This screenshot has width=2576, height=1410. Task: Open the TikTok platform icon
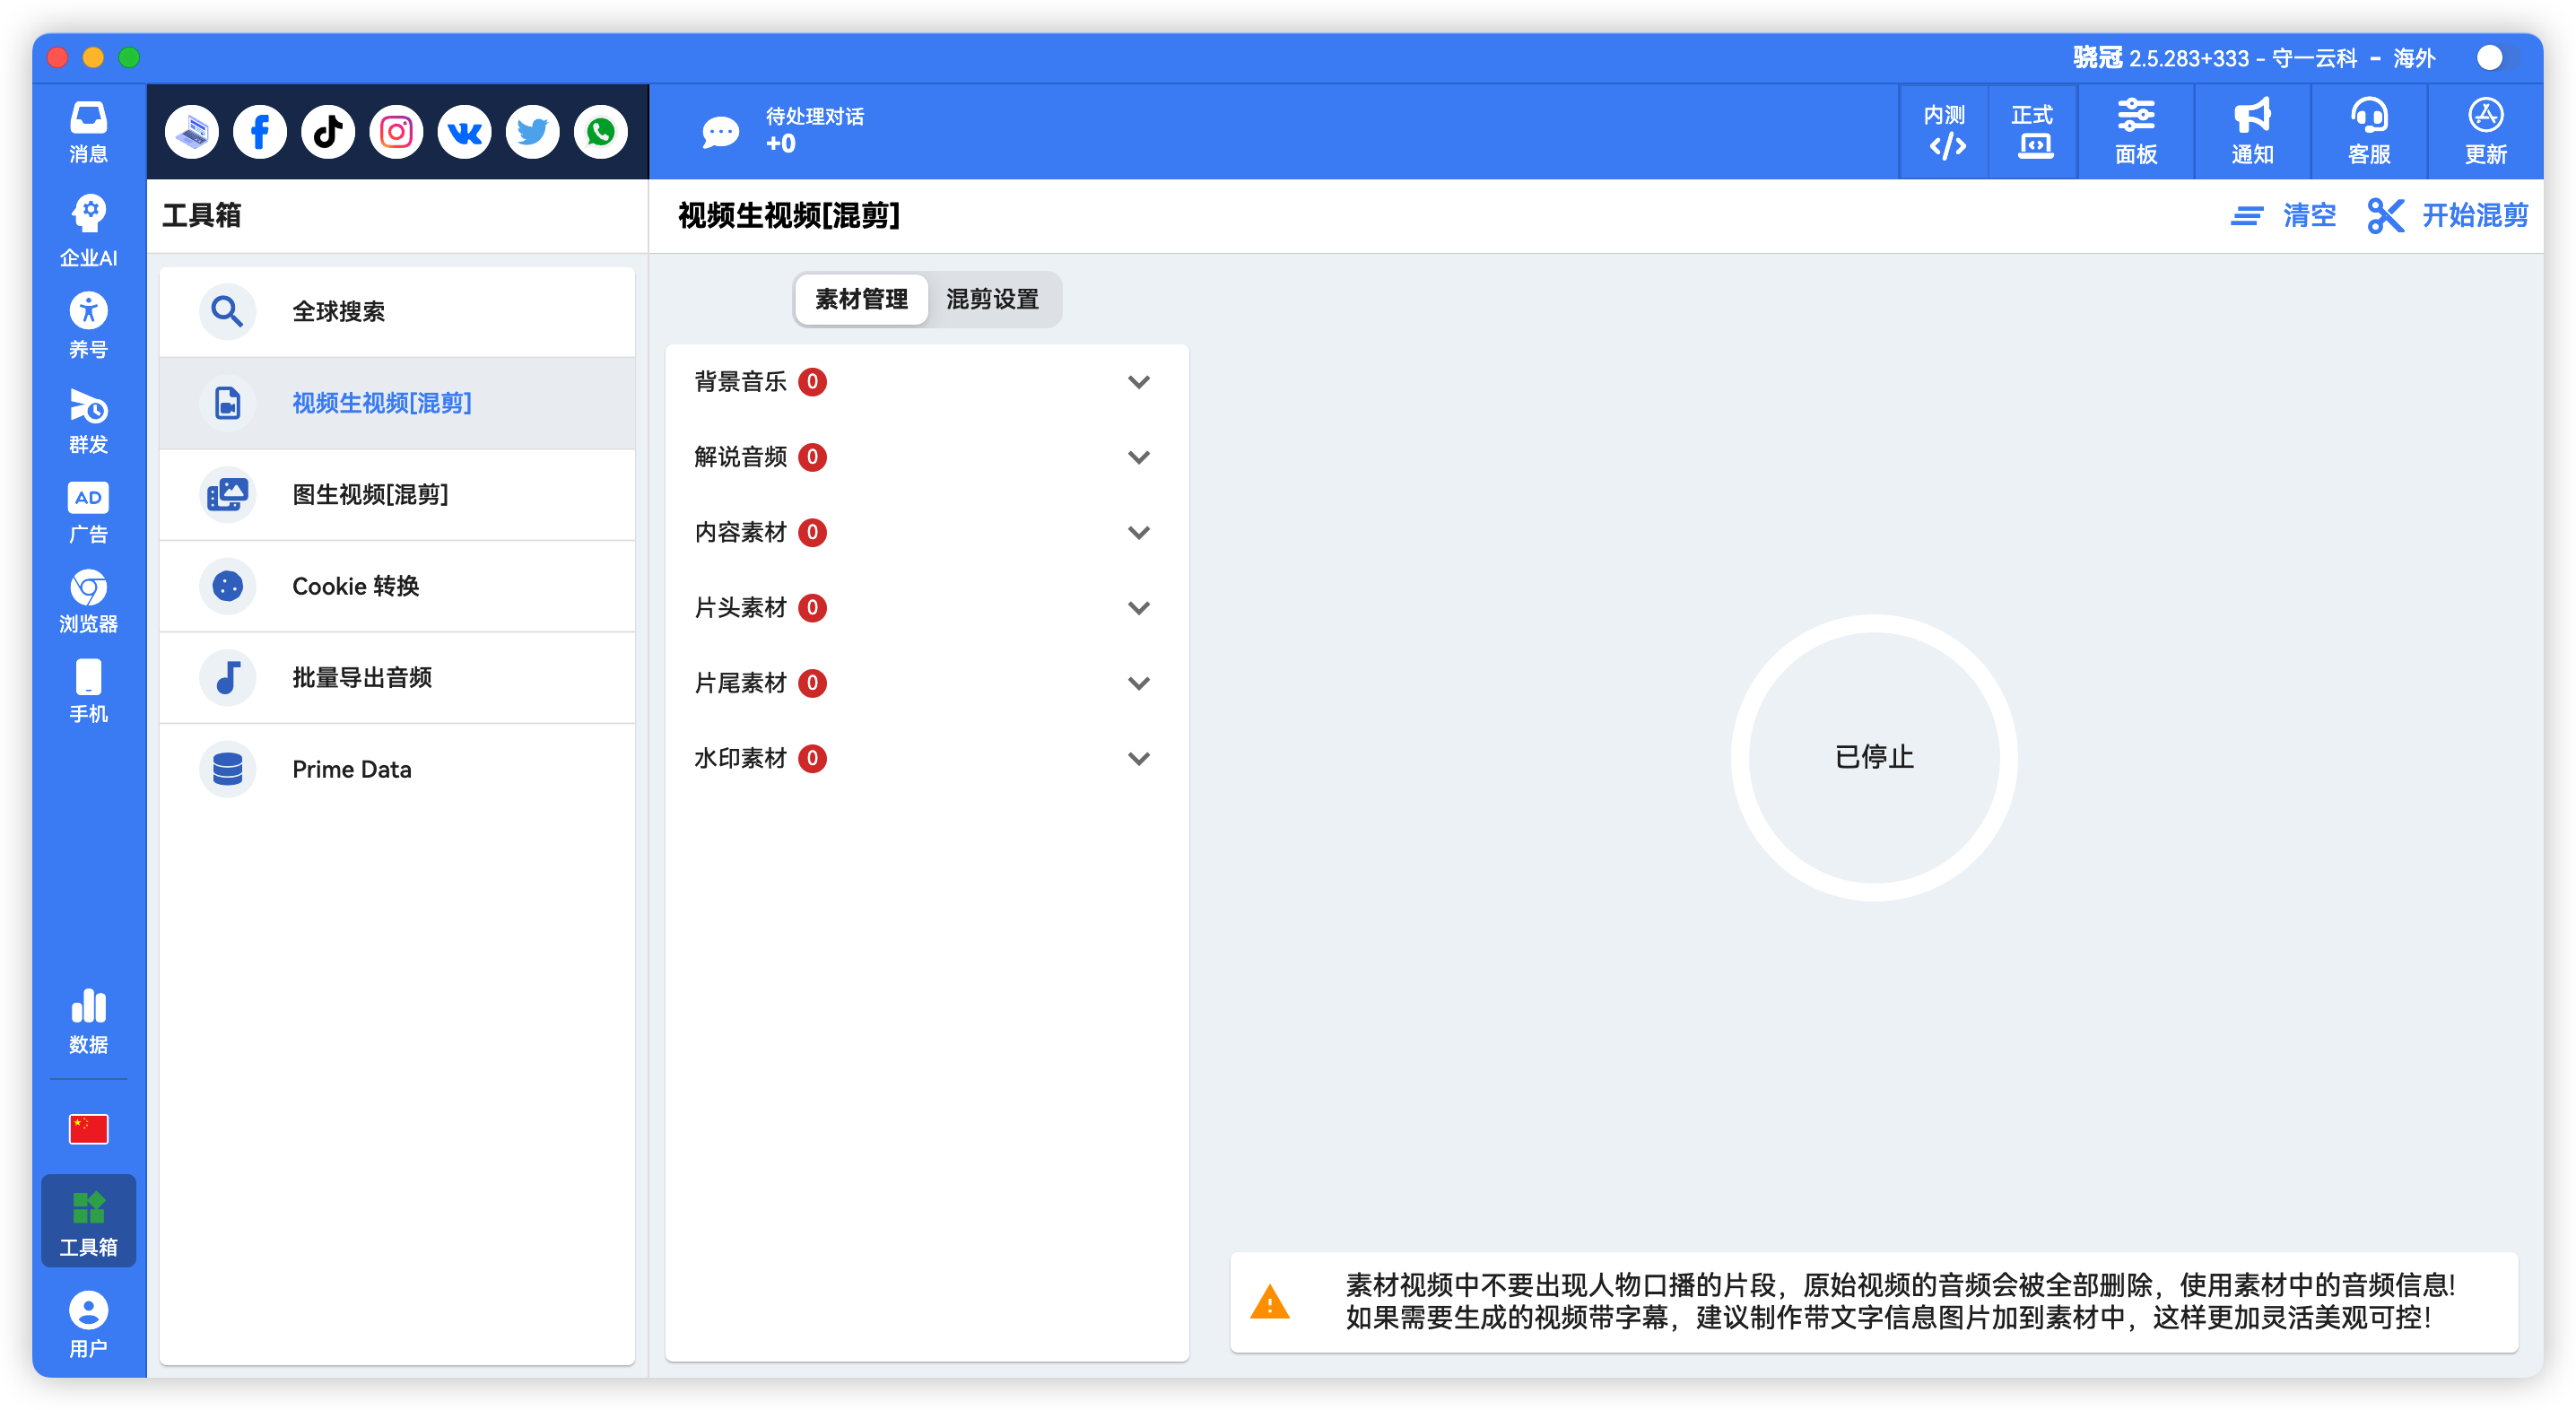[x=328, y=132]
